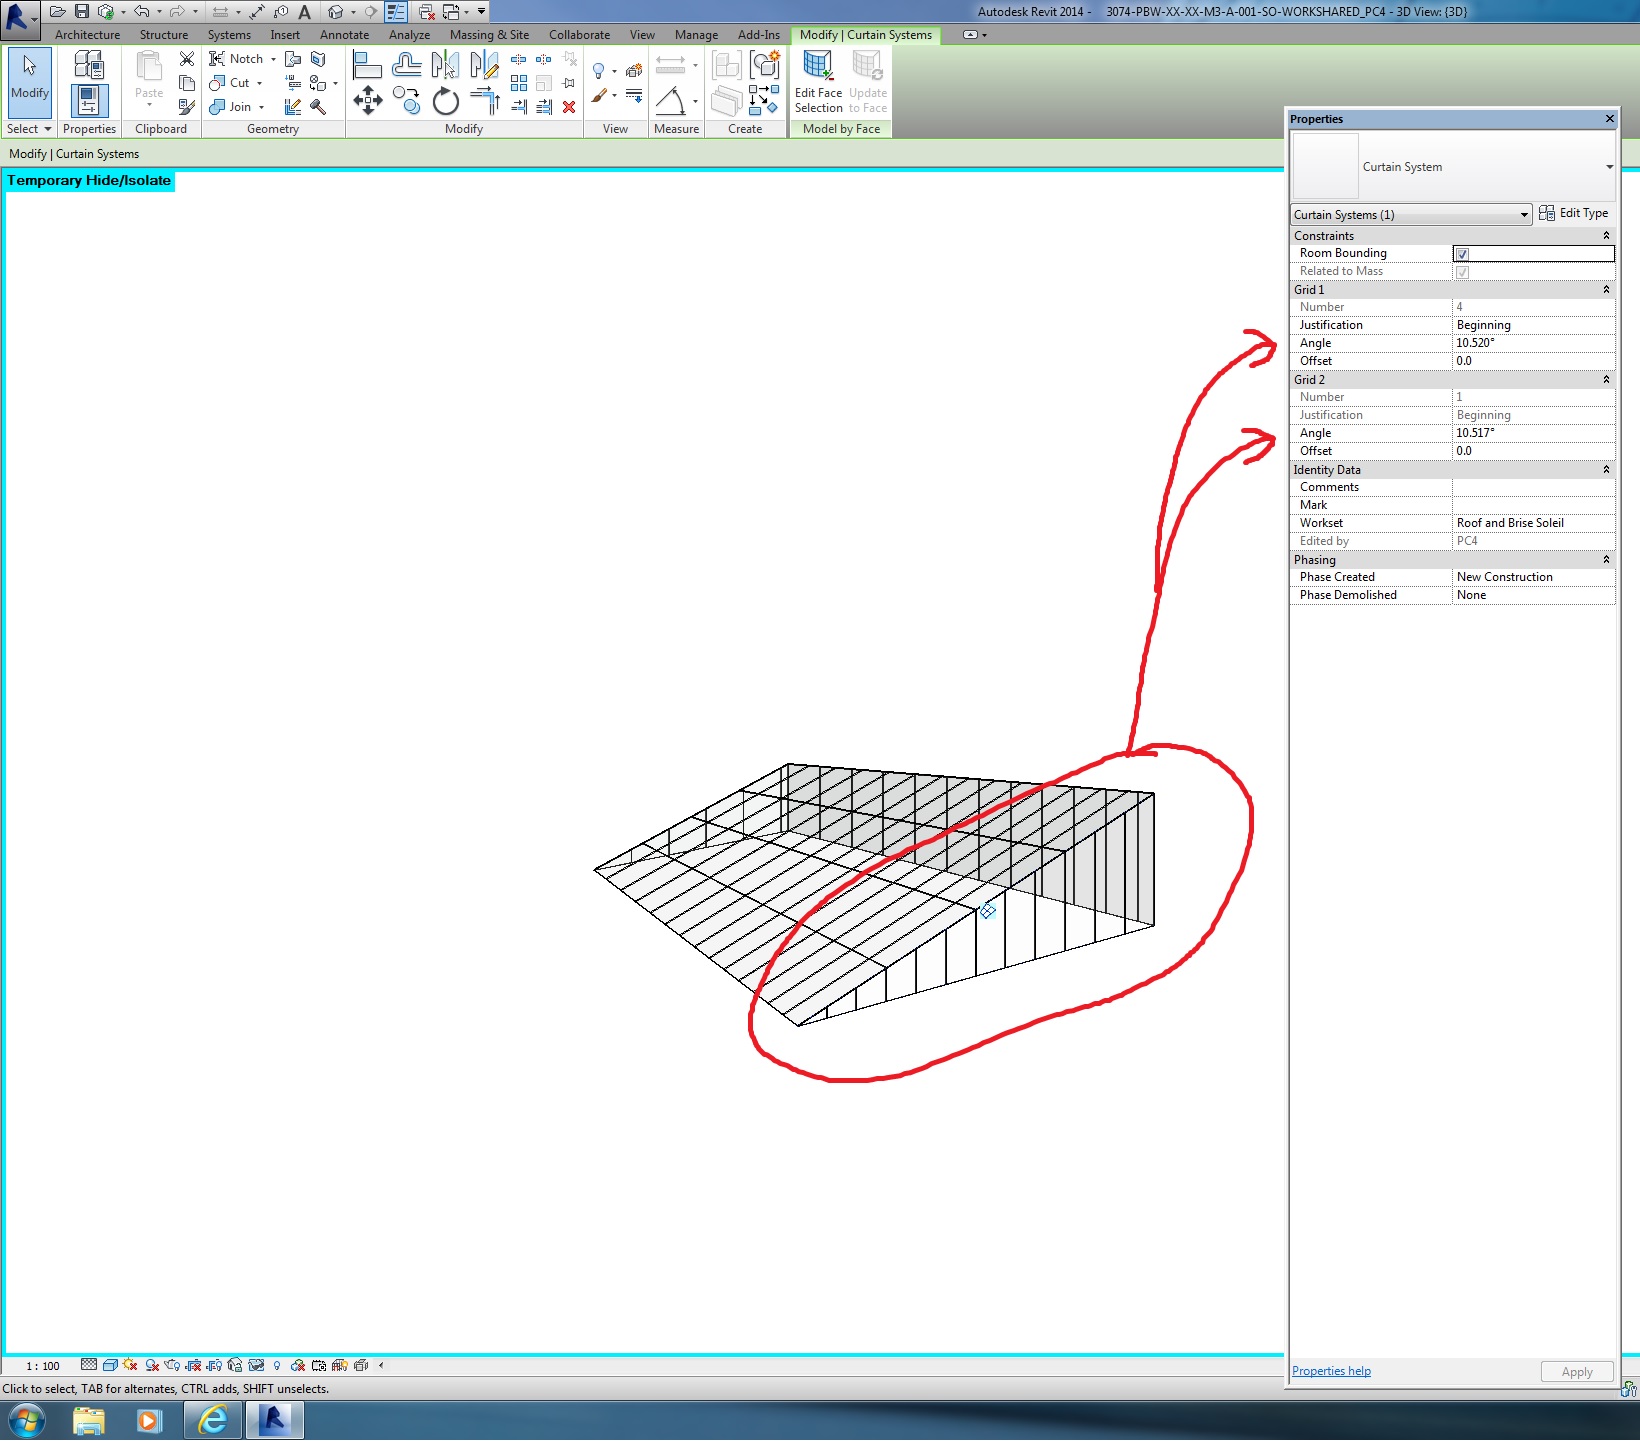Click the Save icon in quick access toolbar
The image size is (1640, 1450).
tap(82, 12)
